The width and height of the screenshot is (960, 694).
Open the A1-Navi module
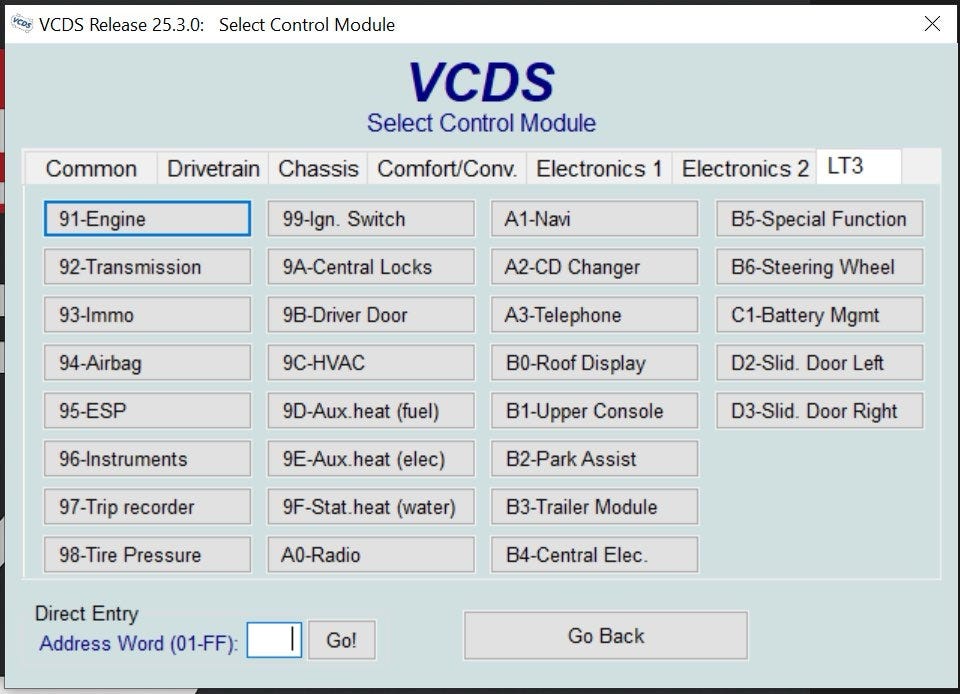click(x=594, y=218)
